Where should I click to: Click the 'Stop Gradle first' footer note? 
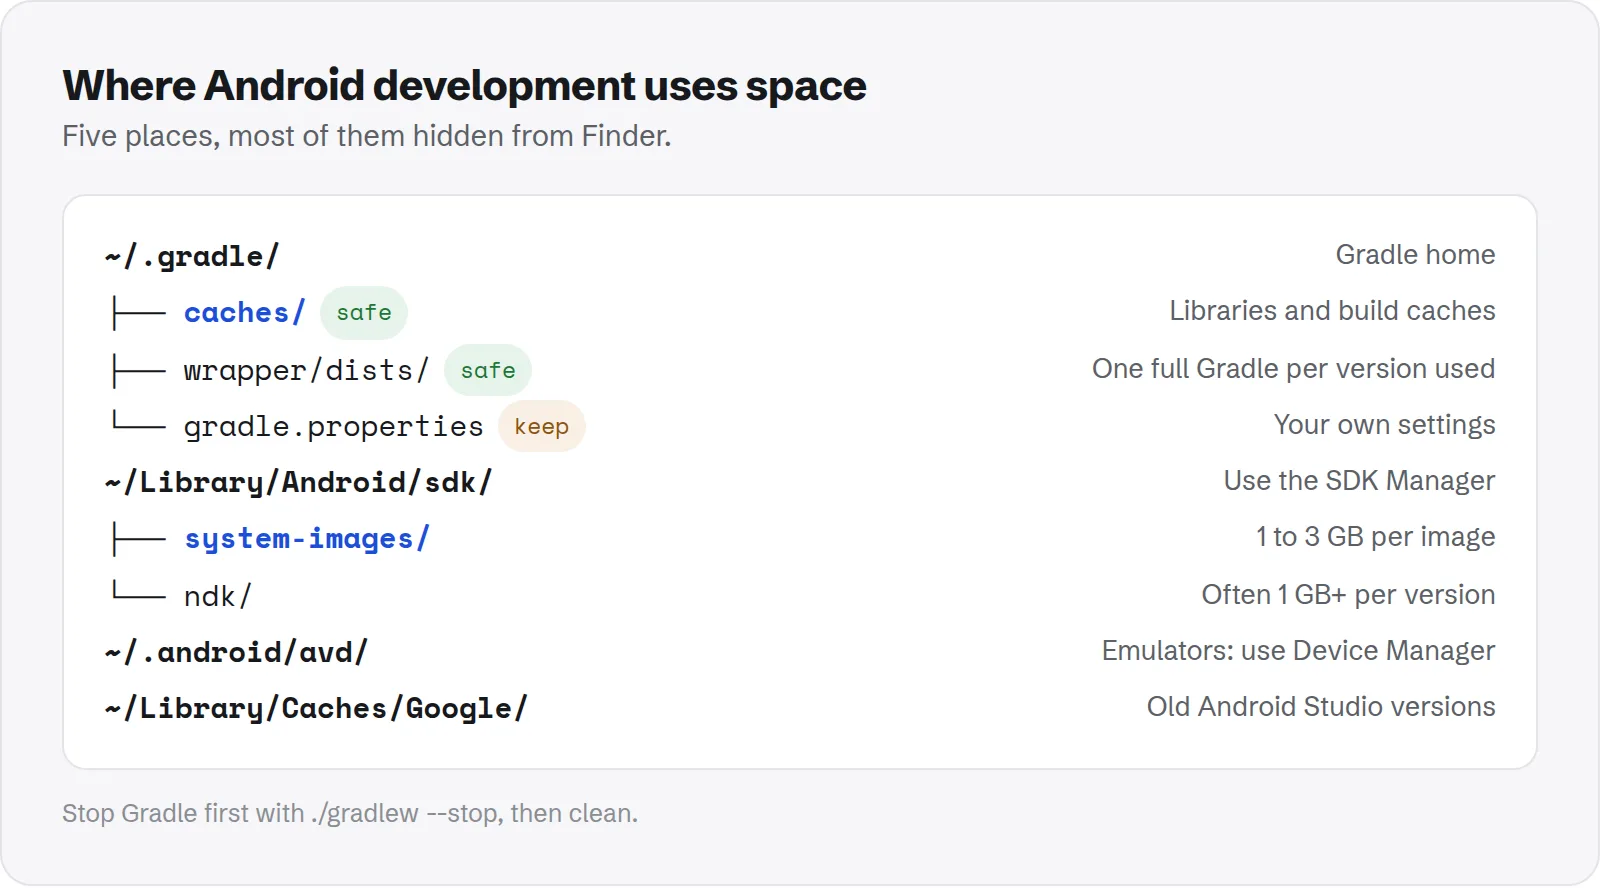350,813
